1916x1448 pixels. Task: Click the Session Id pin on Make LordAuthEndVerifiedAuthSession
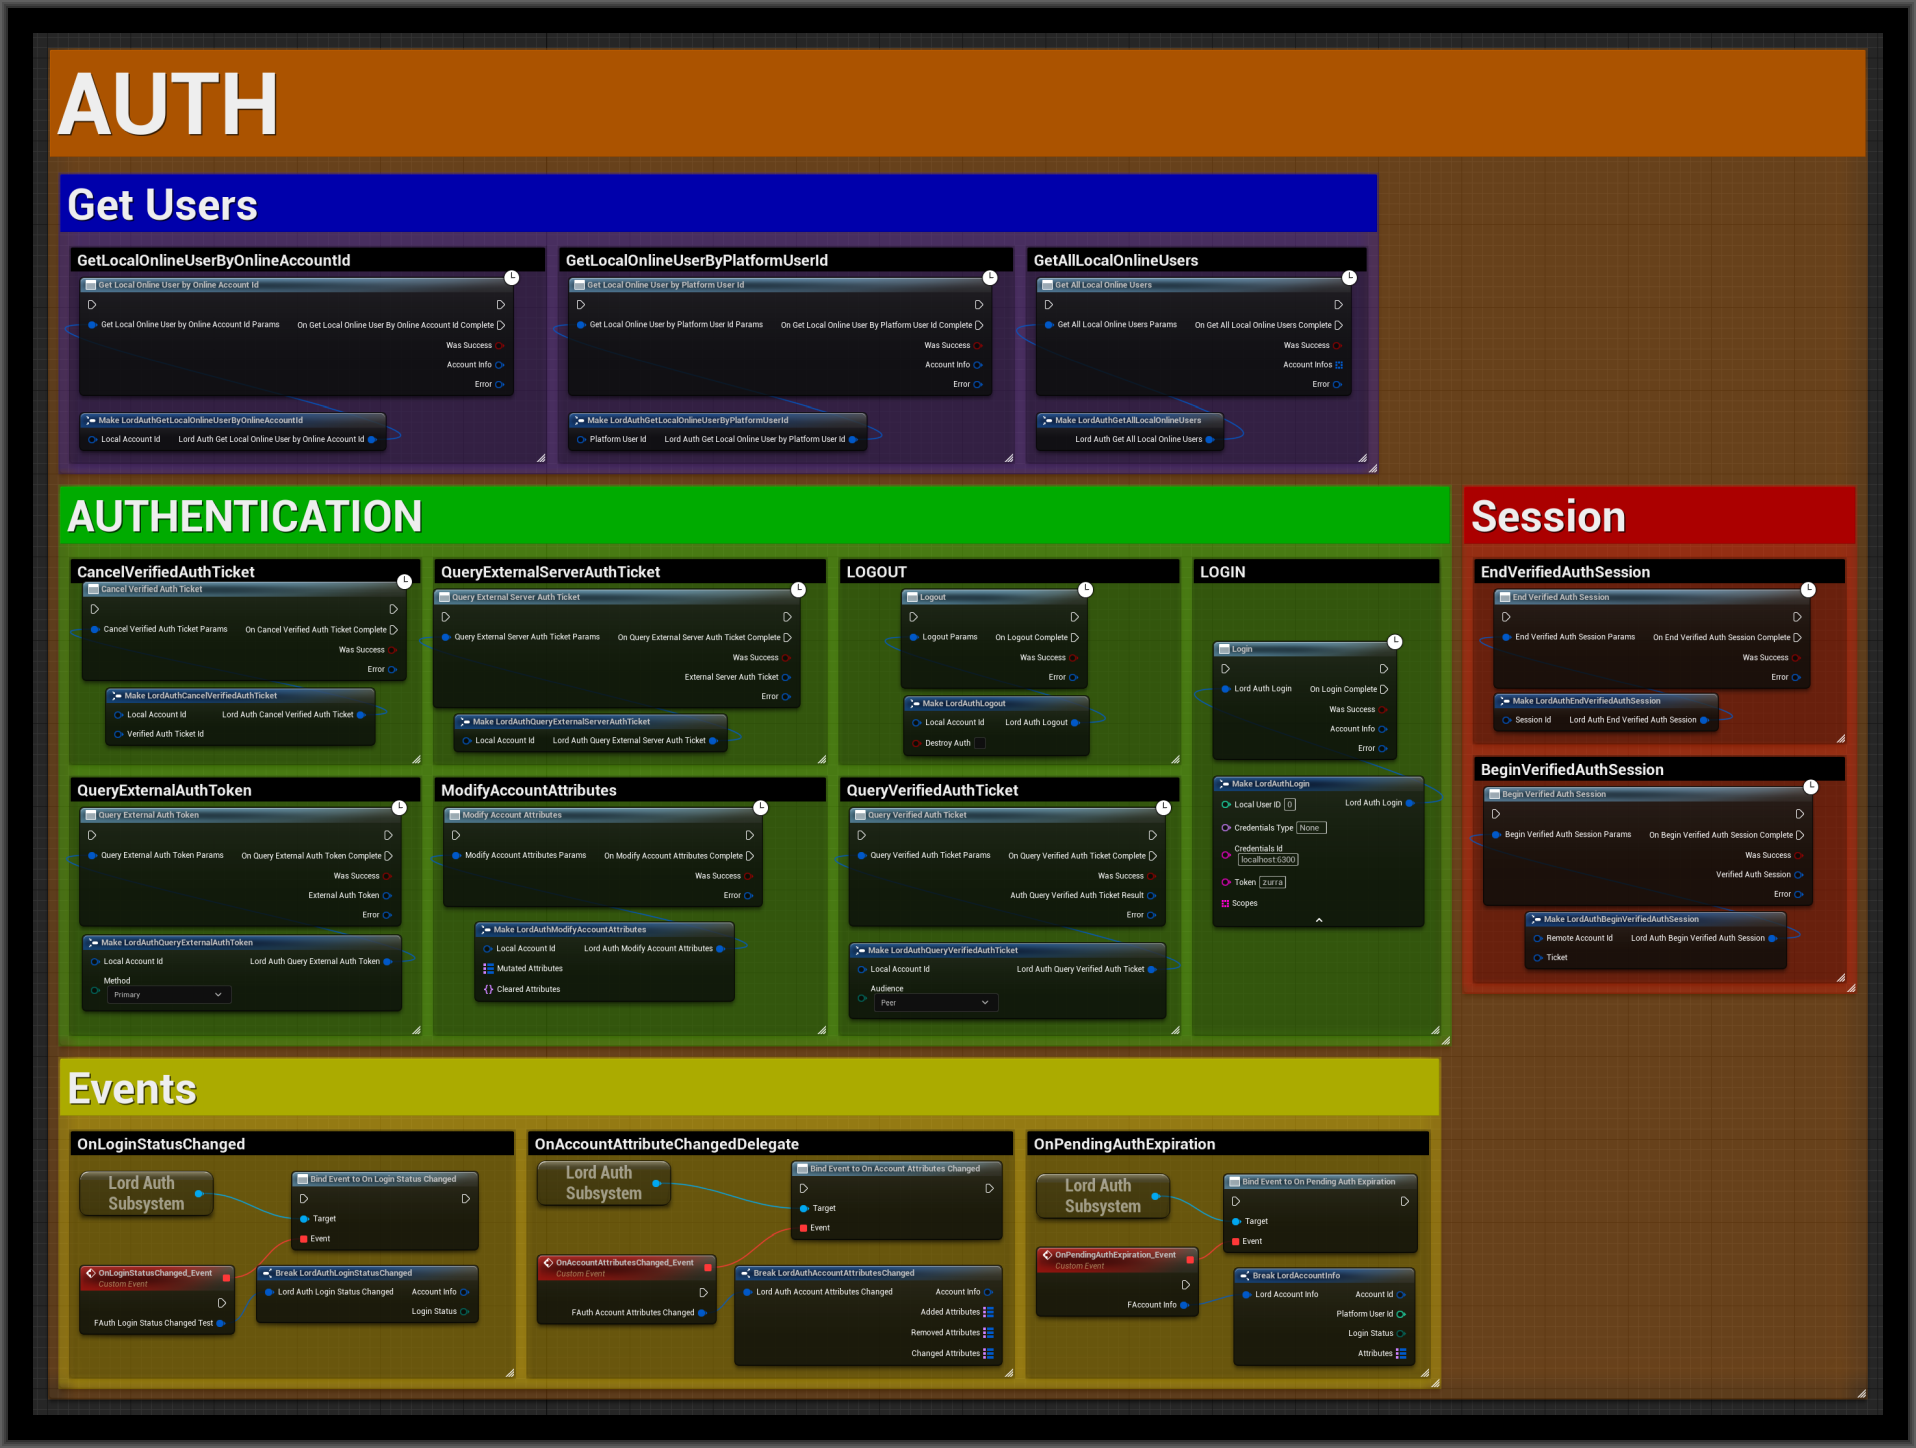point(1506,720)
